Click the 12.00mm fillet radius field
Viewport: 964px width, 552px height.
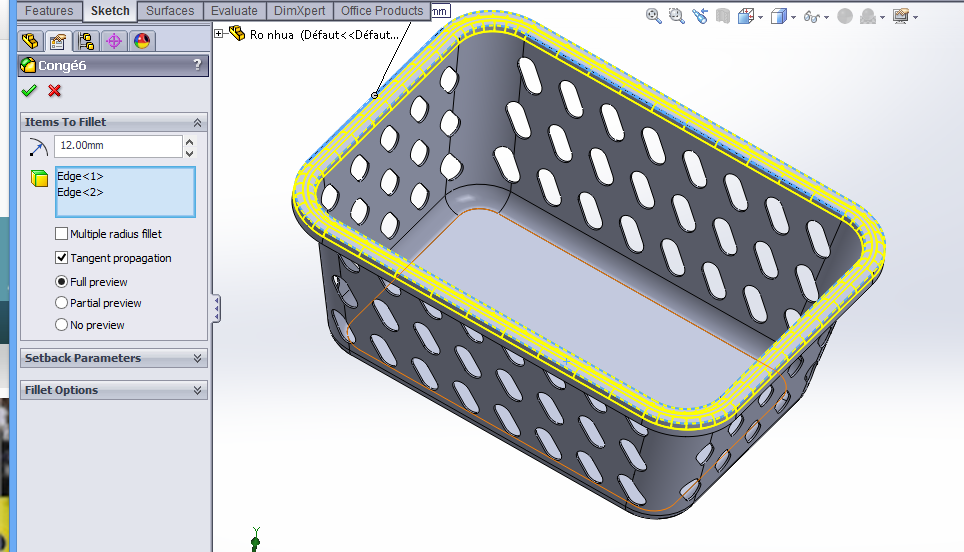pos(116,147)
